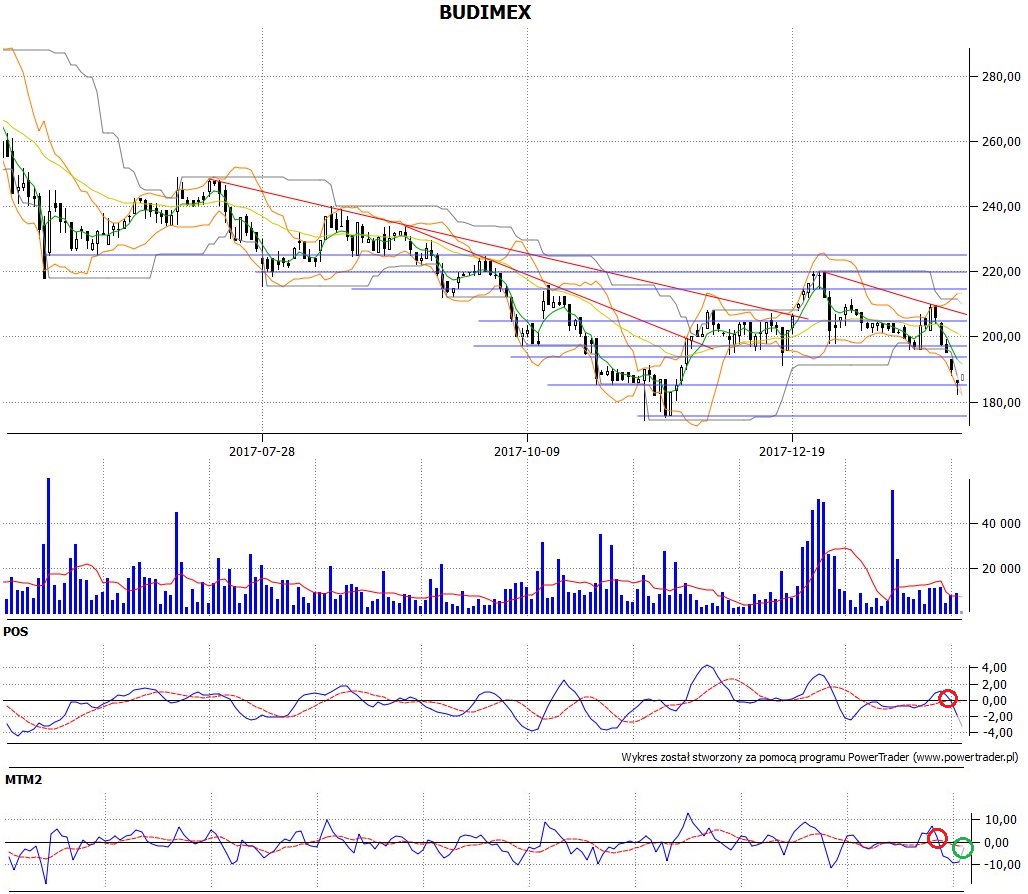Screen dimensions: 1028x894
Task: Click the MTM2 -10,00 axis label
Action: point(1000,864)
